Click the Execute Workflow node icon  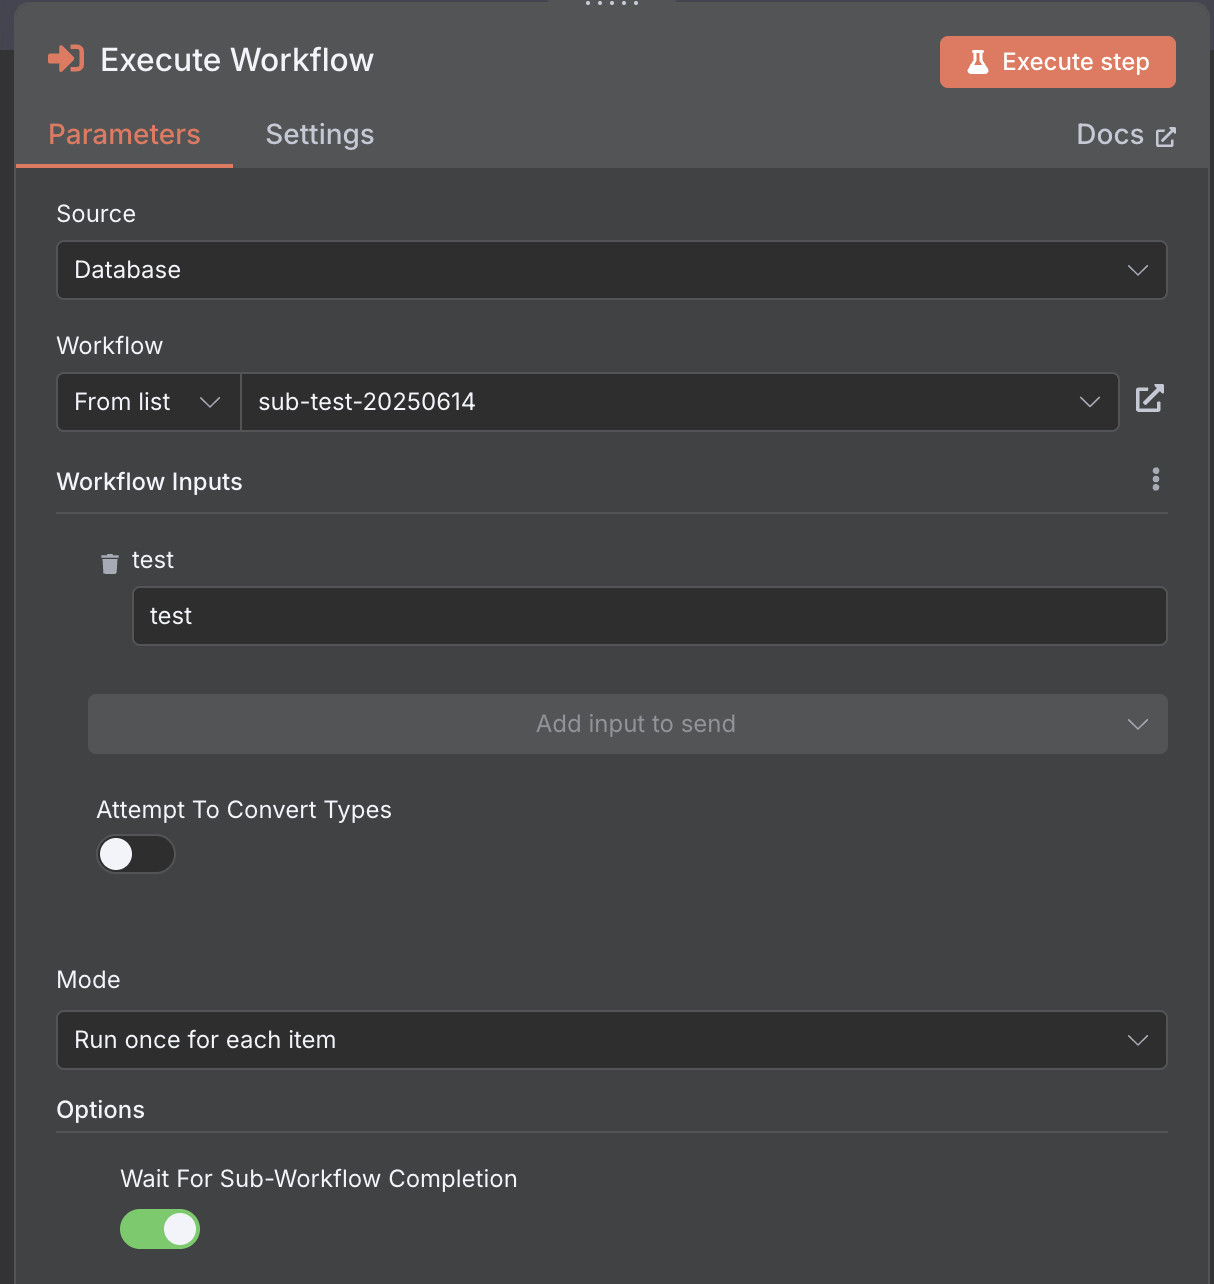click(66, 59)
